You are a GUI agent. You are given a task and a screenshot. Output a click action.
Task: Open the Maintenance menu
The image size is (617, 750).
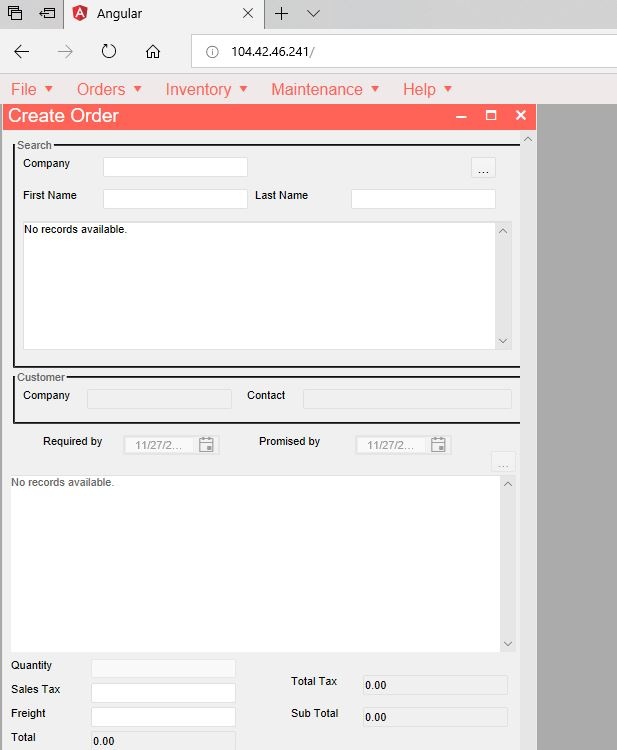325,89
